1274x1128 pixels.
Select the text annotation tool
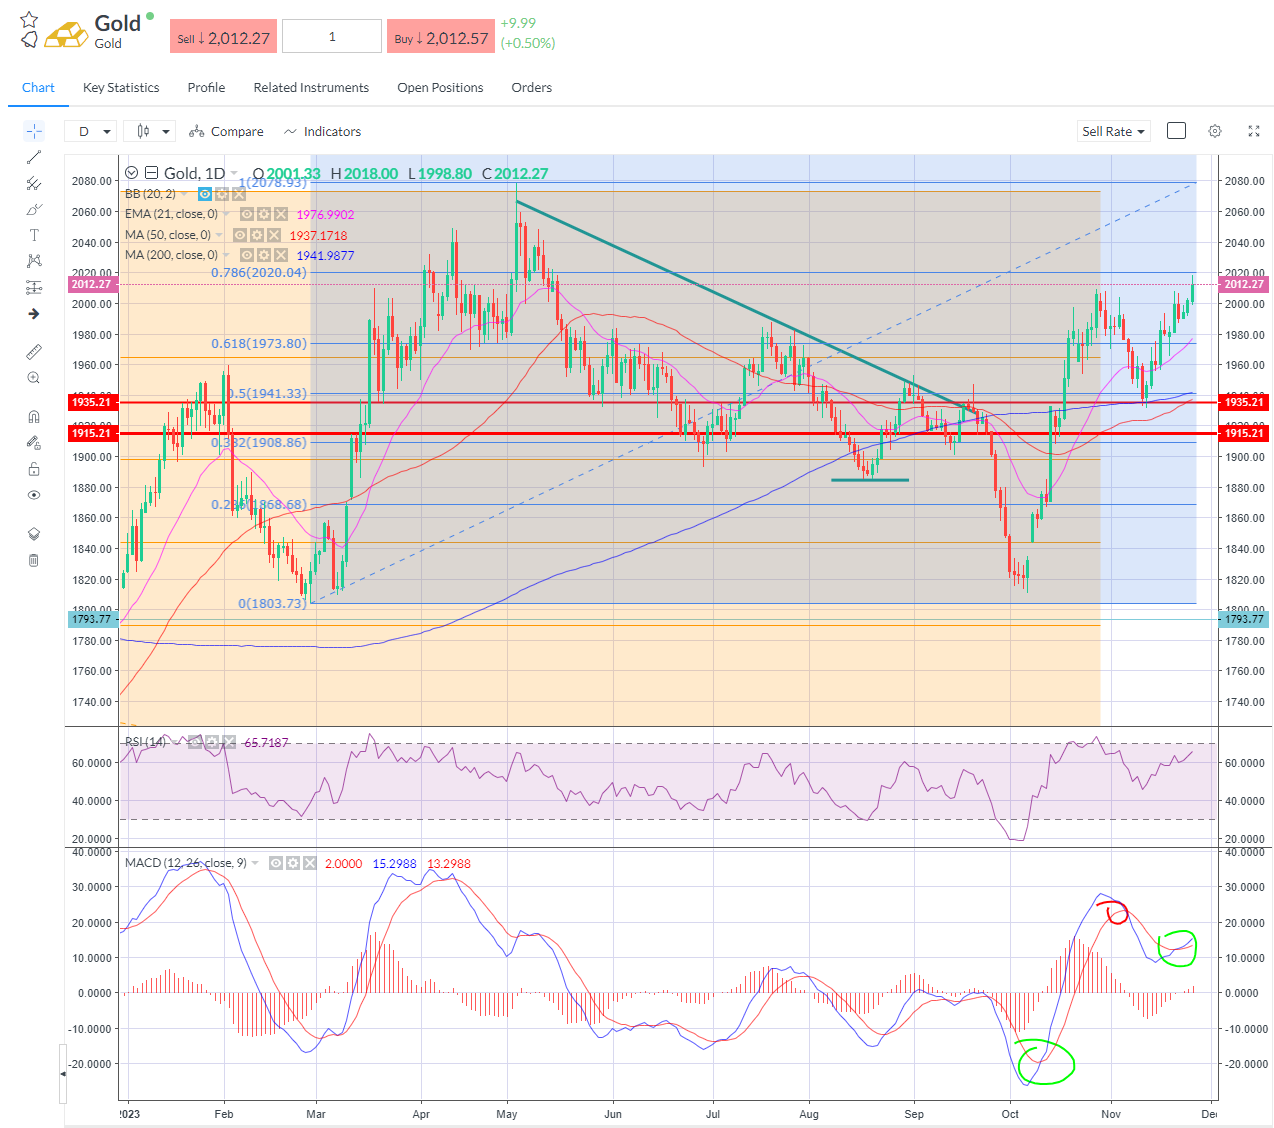[34, 235]
